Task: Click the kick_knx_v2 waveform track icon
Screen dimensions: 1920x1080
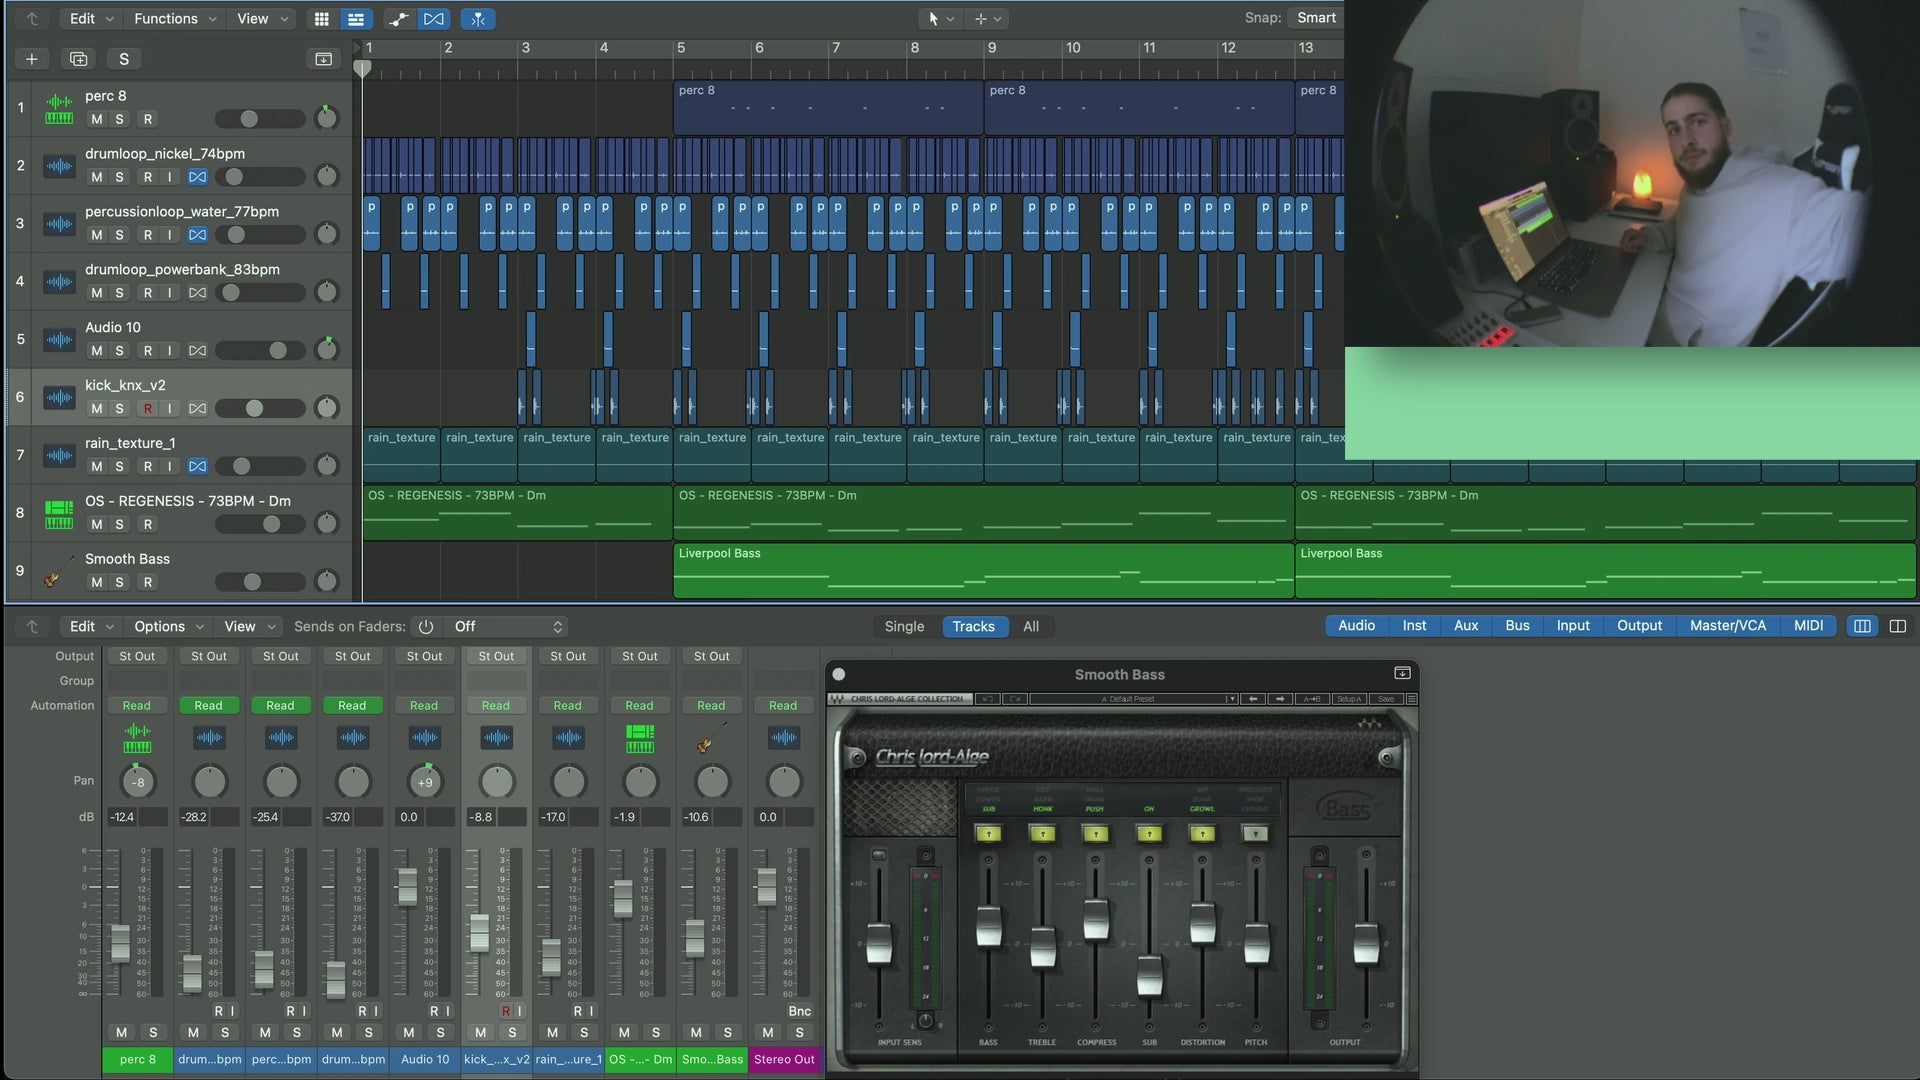Action: coord(59,397)
